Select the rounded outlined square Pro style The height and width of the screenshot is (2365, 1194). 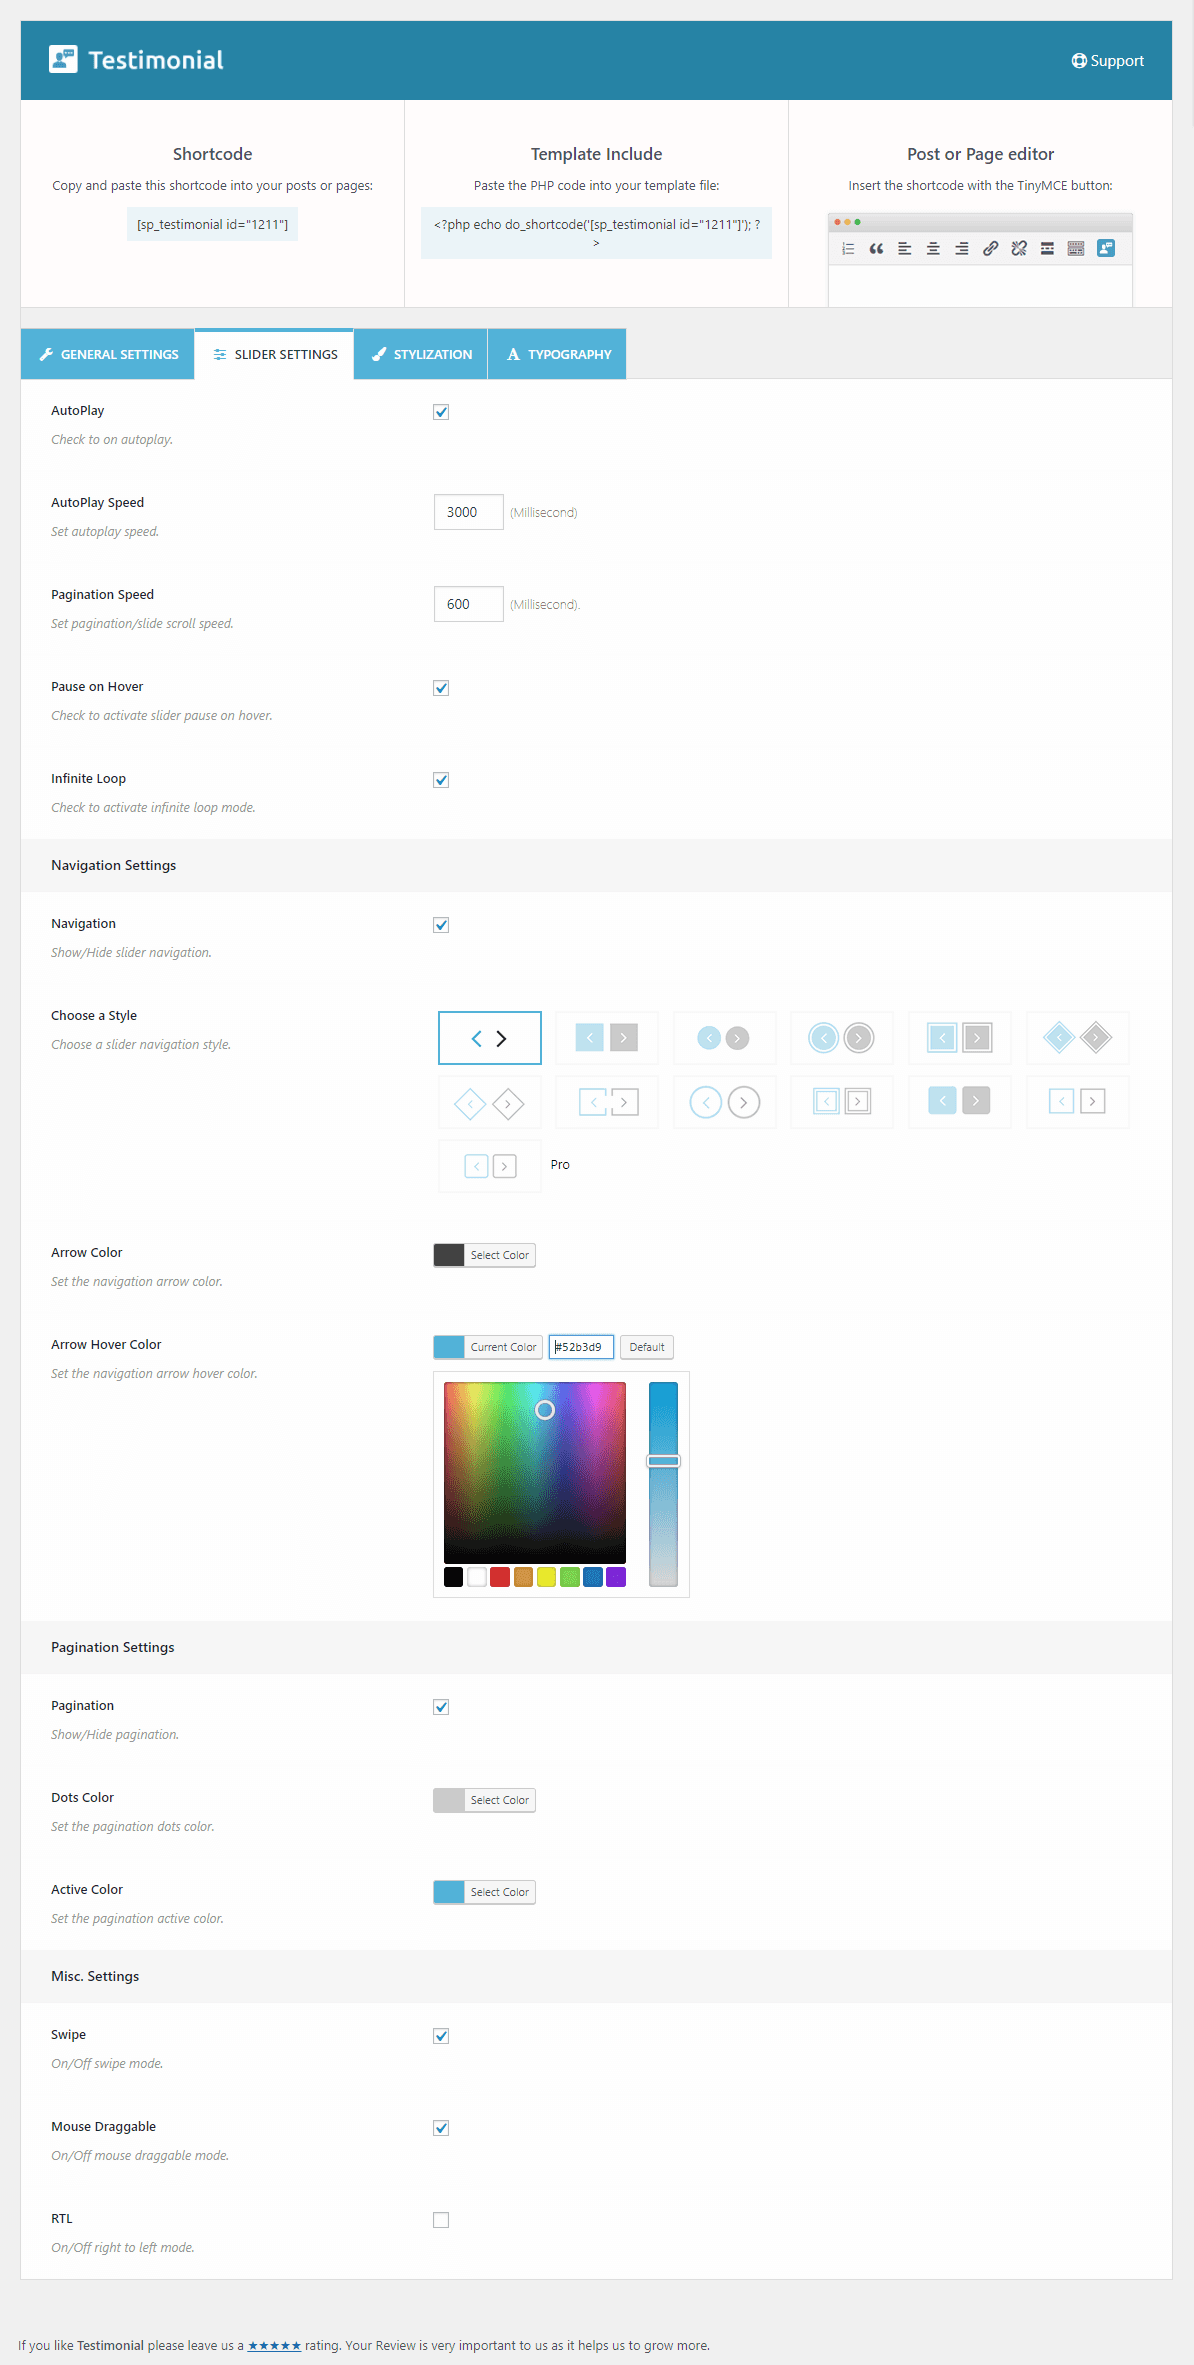click(490, 1166)
